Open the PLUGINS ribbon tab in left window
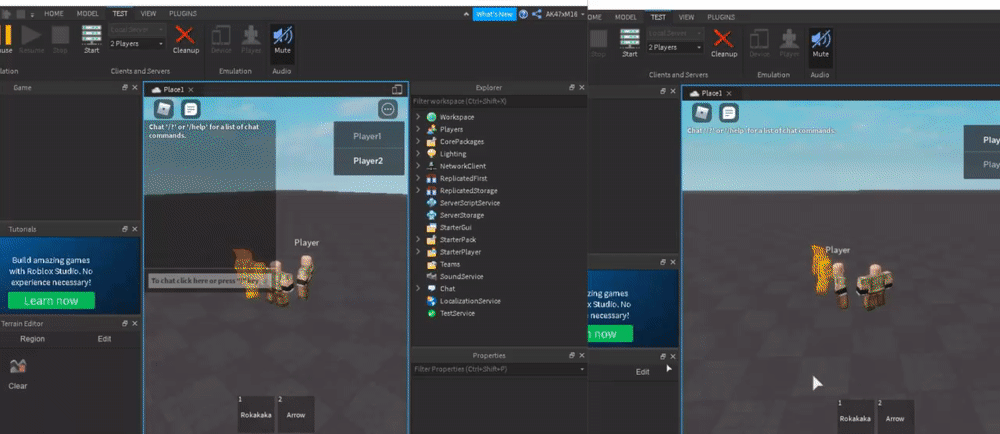This screenshot has width=1000, height=434. (182, 13)
